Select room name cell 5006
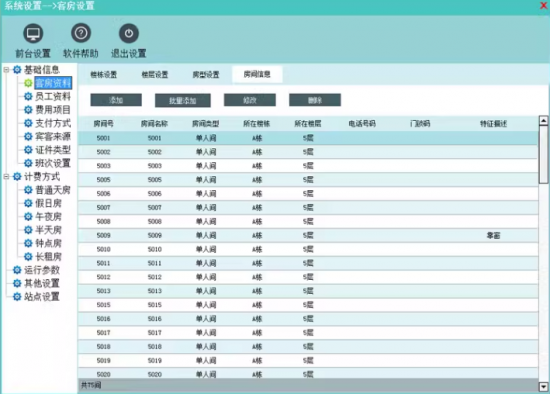This screenshot has width=550, height=394. tap(155, 194)
